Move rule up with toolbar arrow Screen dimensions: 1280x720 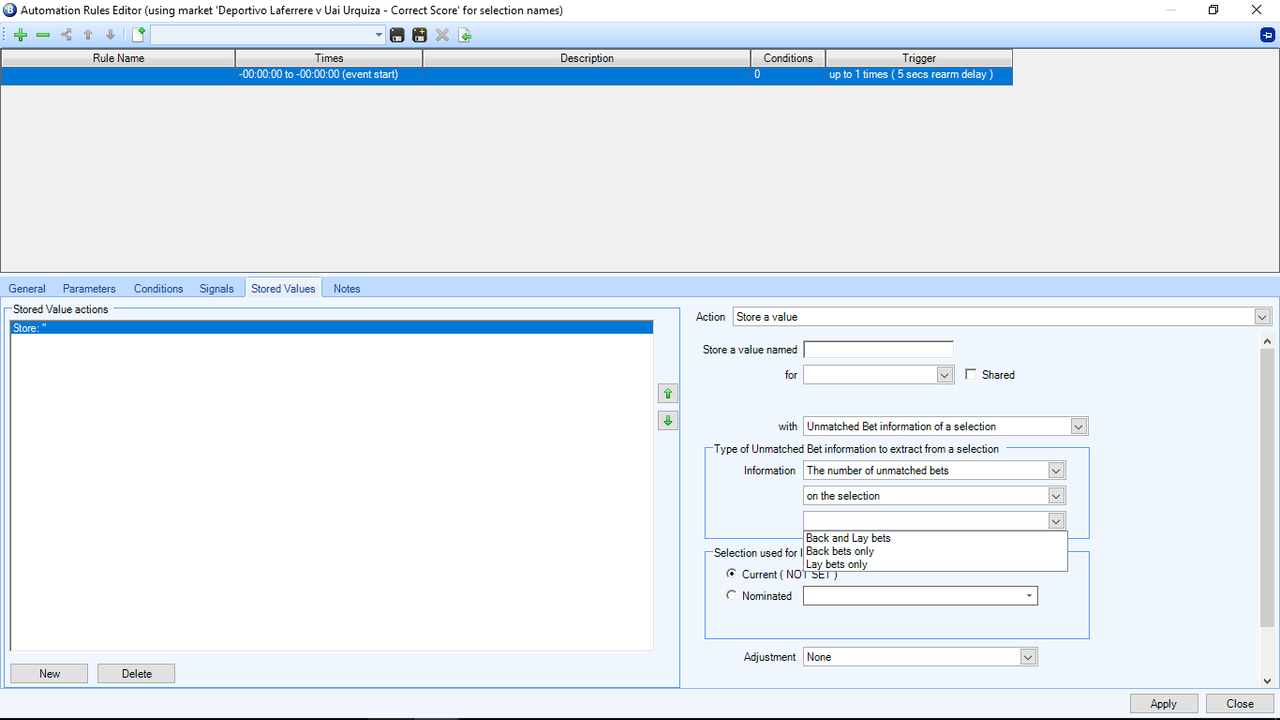click(x=88, y=35)
